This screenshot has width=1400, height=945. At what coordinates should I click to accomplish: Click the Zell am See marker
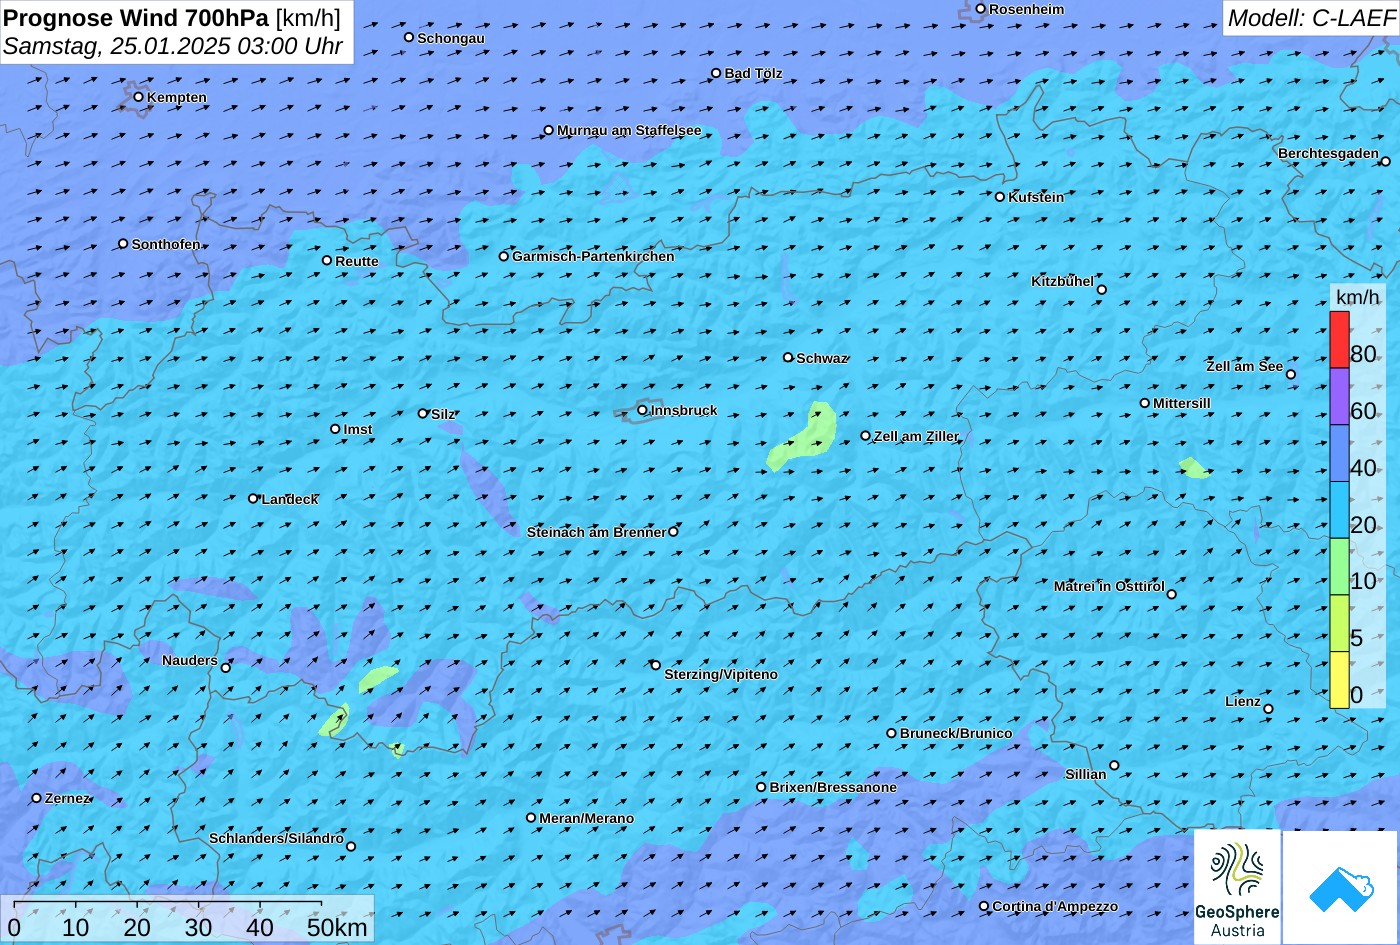(1291, 374)
